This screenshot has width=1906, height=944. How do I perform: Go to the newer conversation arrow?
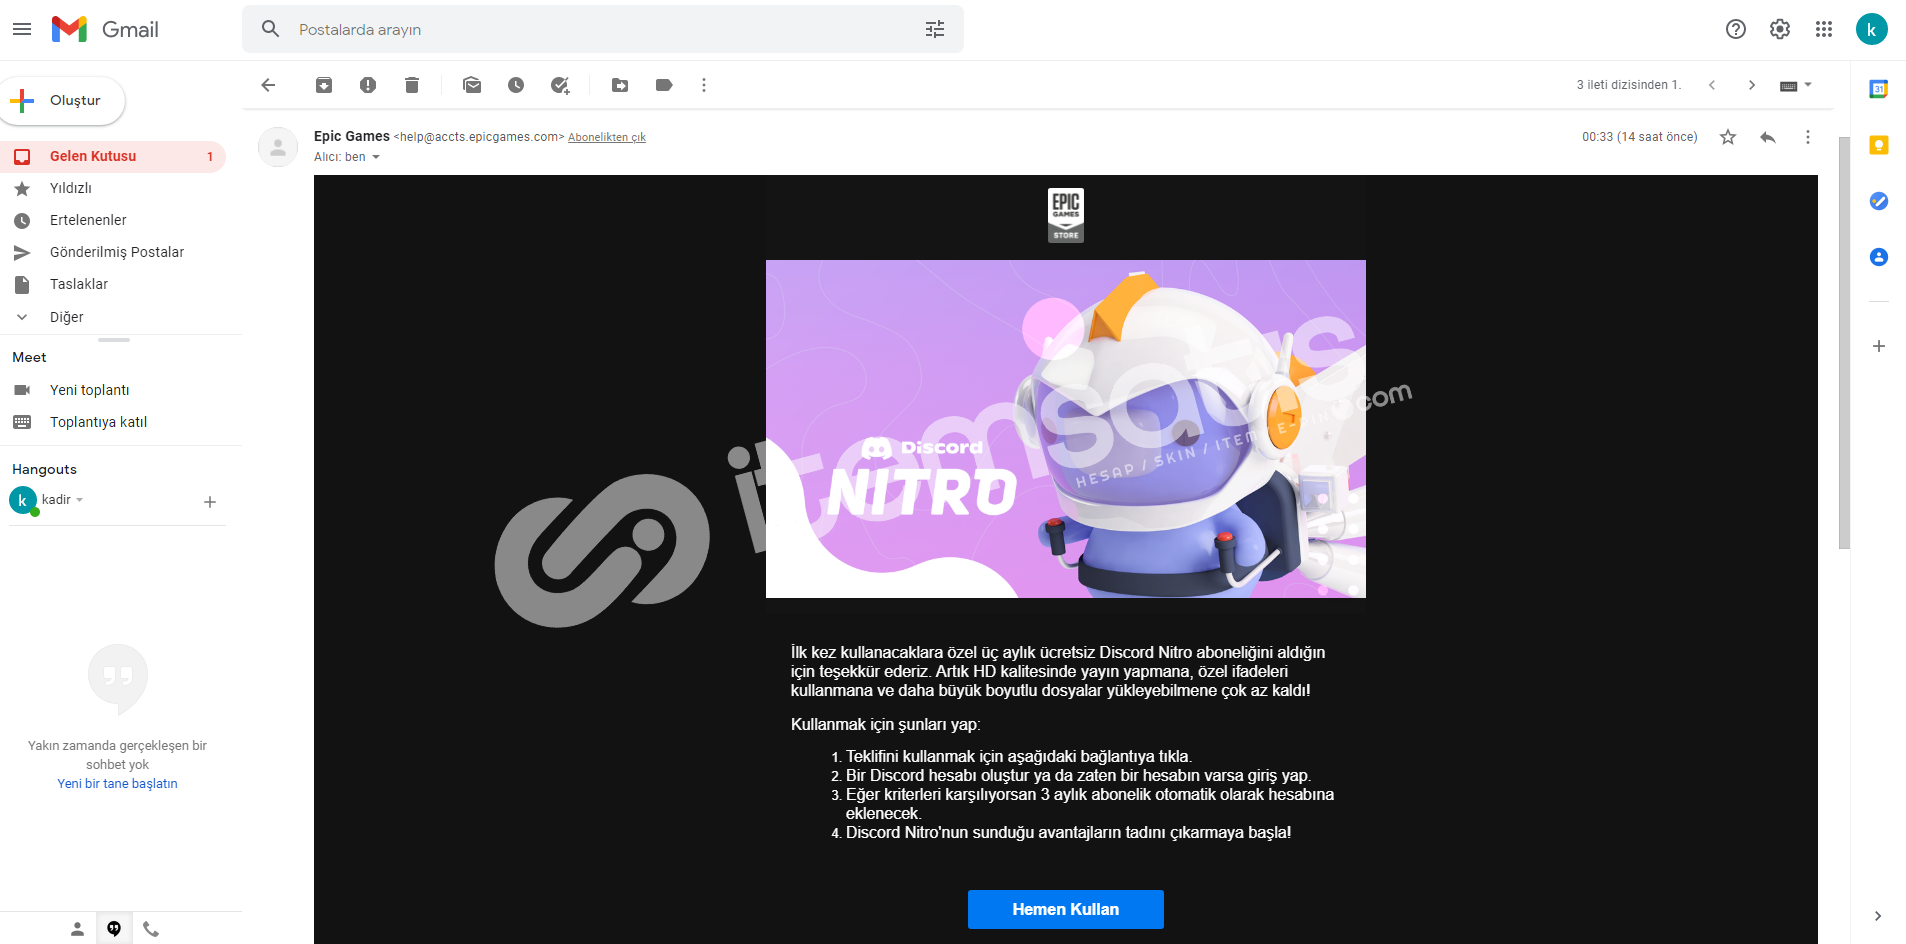click(1712, 85)
